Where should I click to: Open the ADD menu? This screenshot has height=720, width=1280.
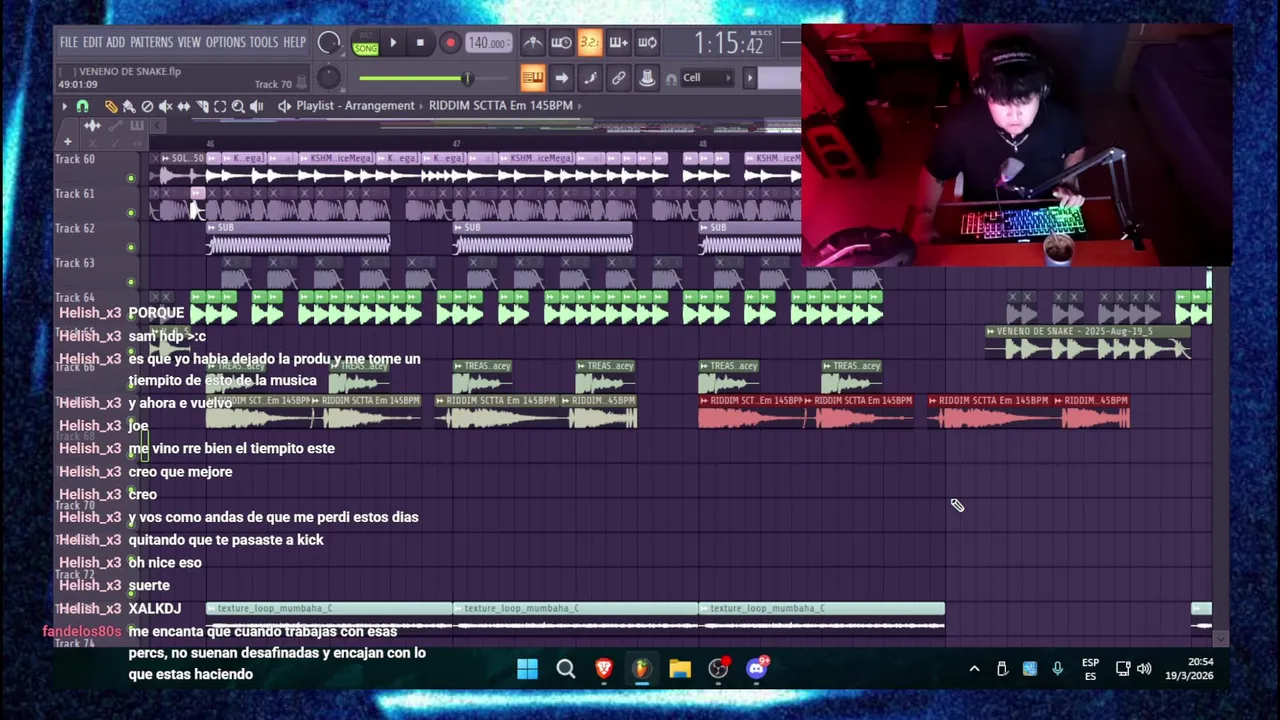(115, 43)
